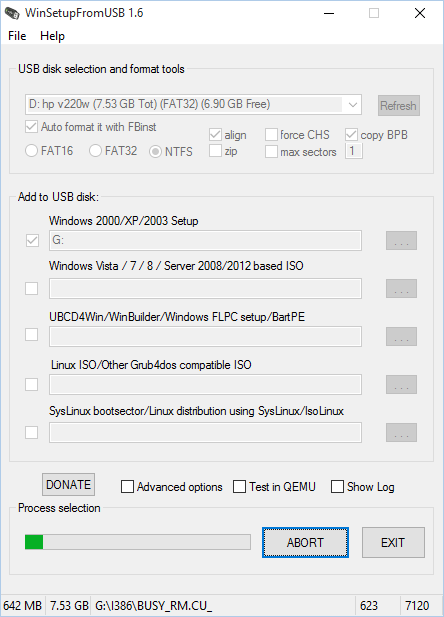This screenshot has width=444, height=617.
Task: Enable the Show Log checkbox
Action: (337, 486)
